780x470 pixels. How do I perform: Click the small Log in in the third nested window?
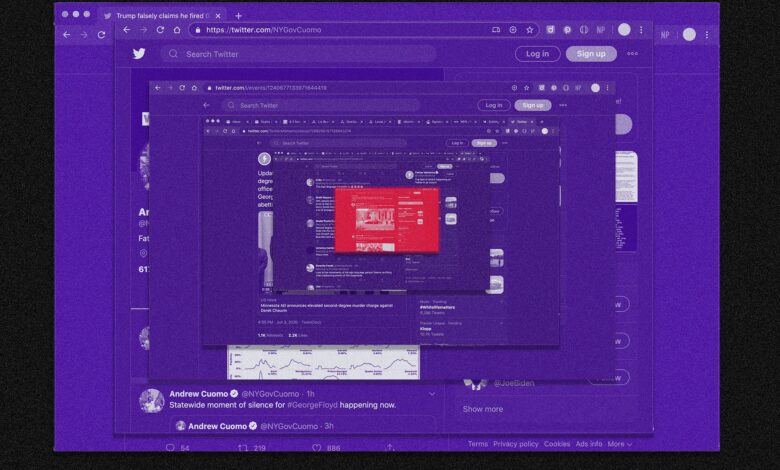click(457, 143)
